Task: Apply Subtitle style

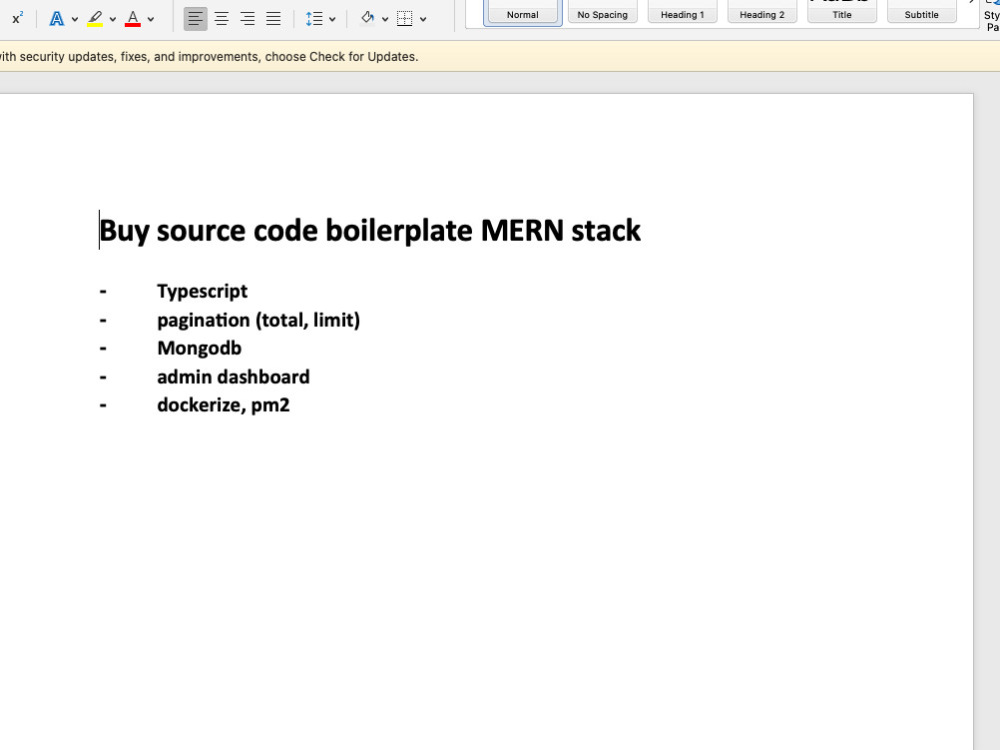Action: pos(922,11)
